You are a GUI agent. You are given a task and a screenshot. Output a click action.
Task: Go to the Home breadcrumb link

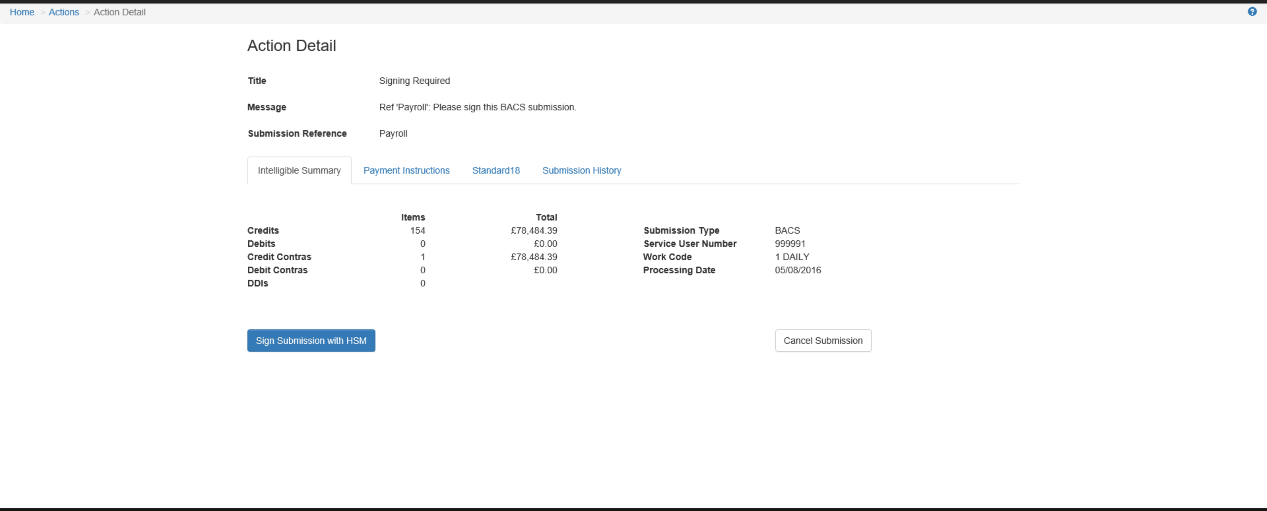point(22,12)
